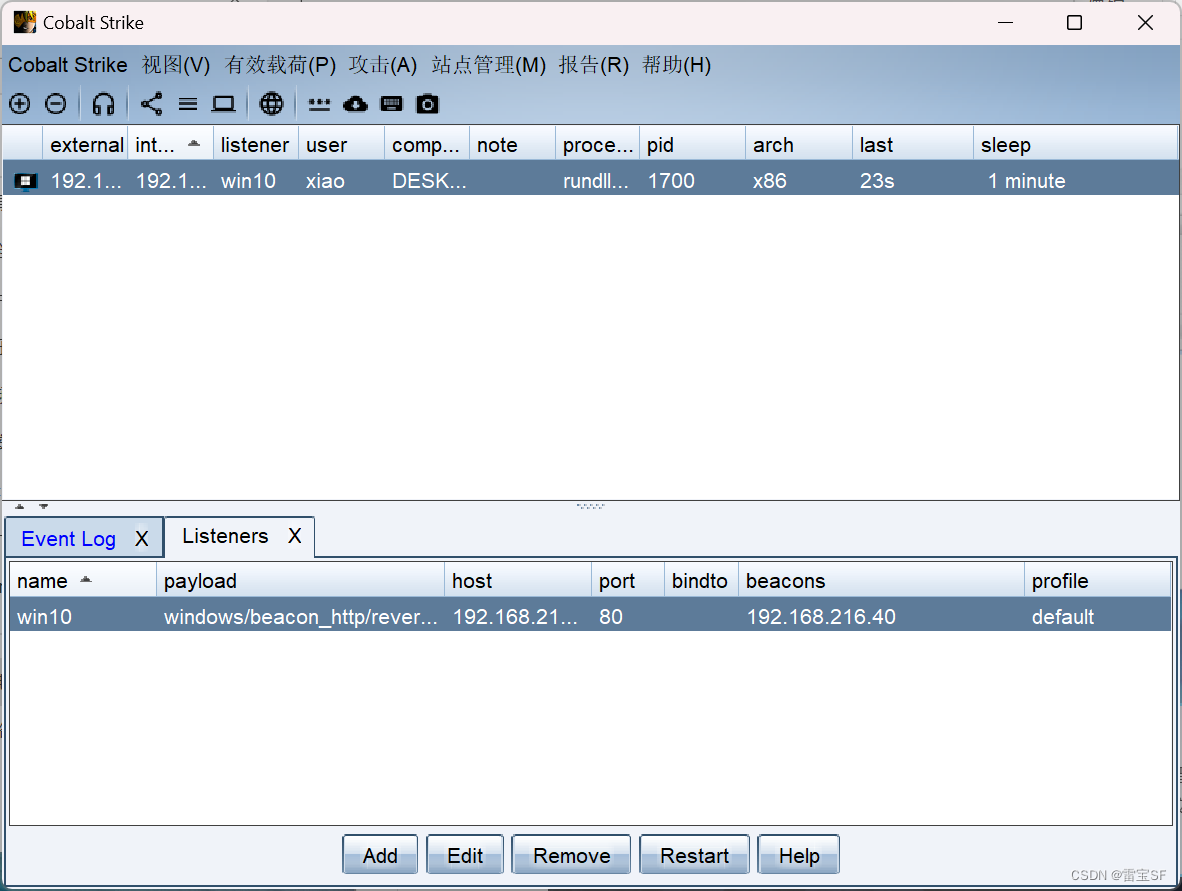Sort sessions by external column
The width and height of the screenshot is (1182, 891).
tap(85, 144)
